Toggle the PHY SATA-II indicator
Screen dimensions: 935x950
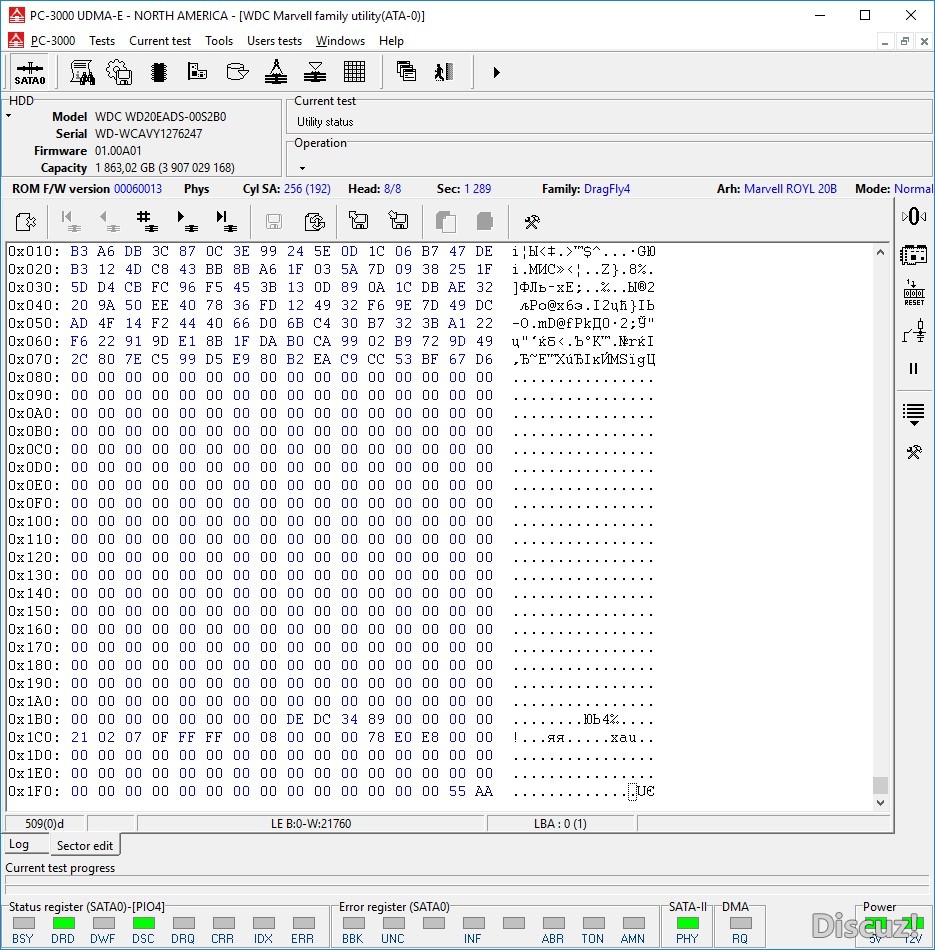687,923
